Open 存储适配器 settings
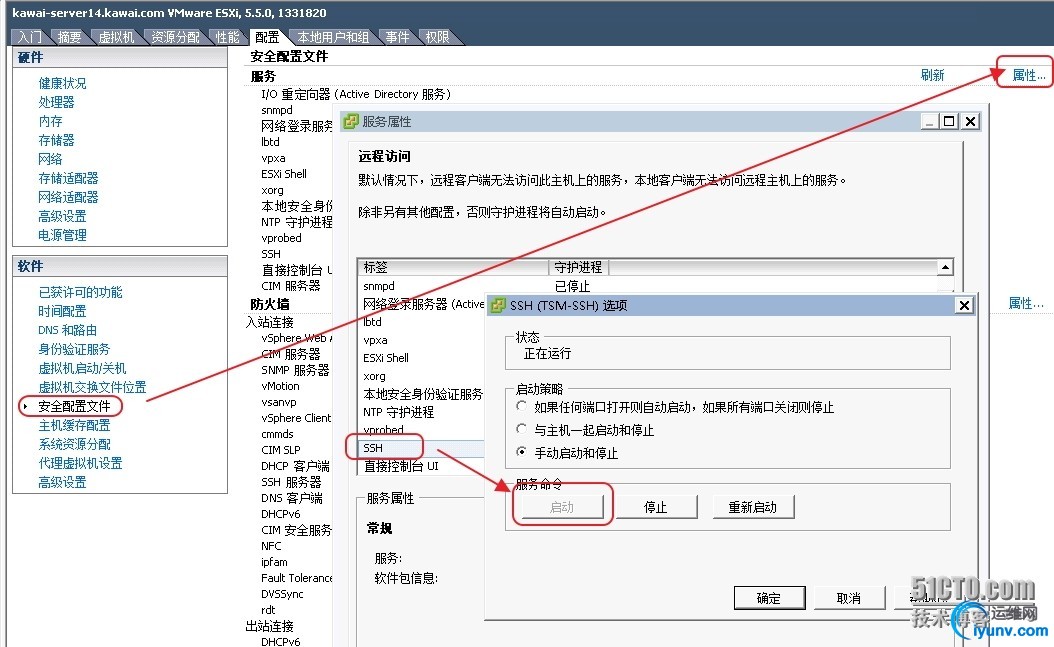 click(68, 178)
